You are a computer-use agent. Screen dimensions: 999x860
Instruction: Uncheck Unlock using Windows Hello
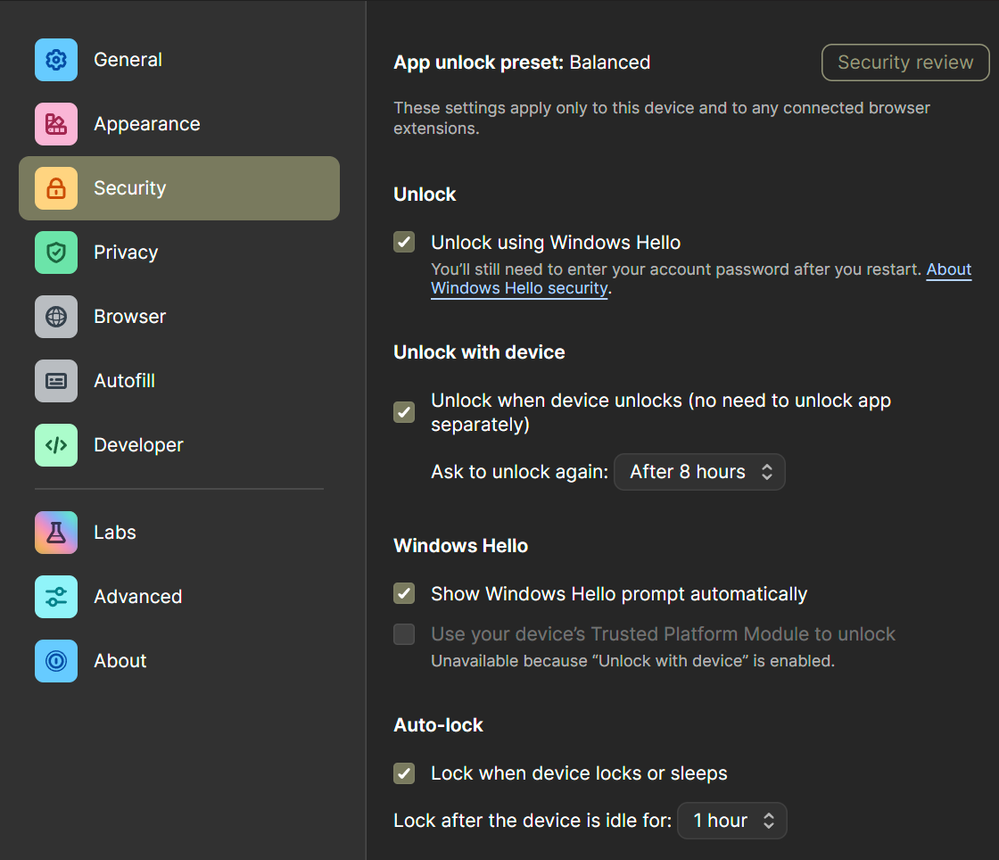pyautogui.click(x=404, y=242)
